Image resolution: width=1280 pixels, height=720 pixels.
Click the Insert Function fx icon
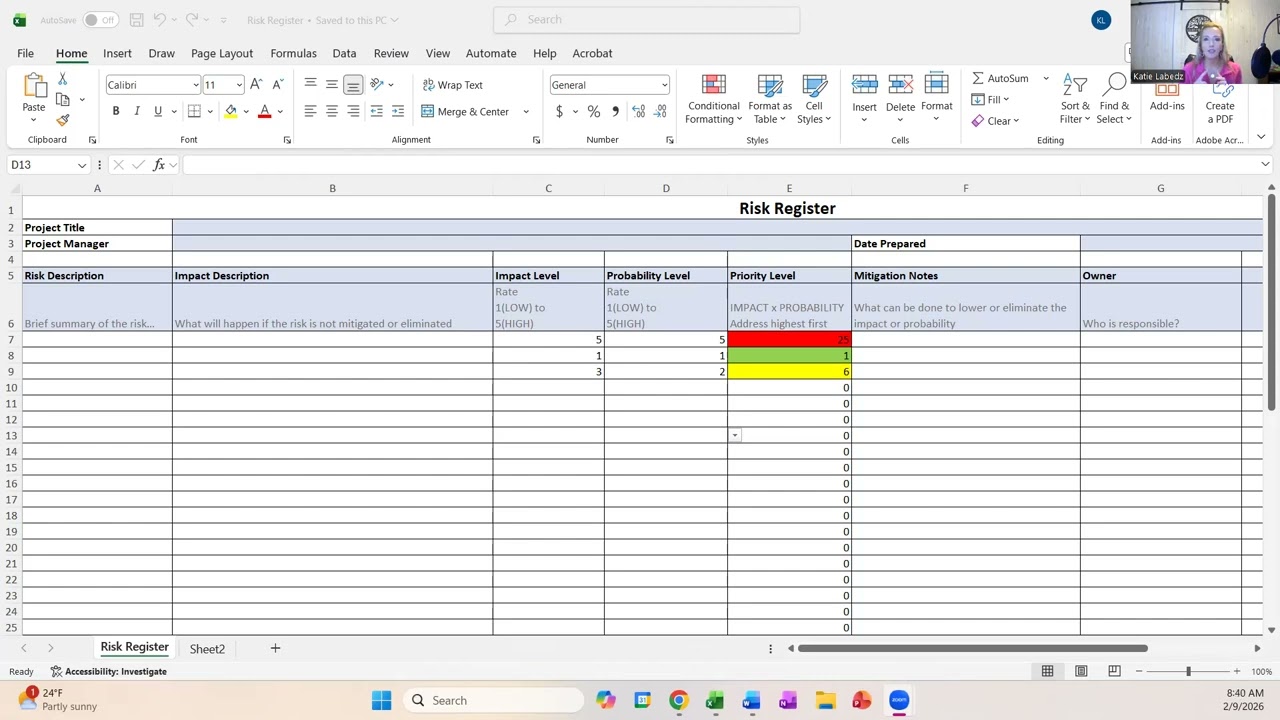tap(159, 165)
